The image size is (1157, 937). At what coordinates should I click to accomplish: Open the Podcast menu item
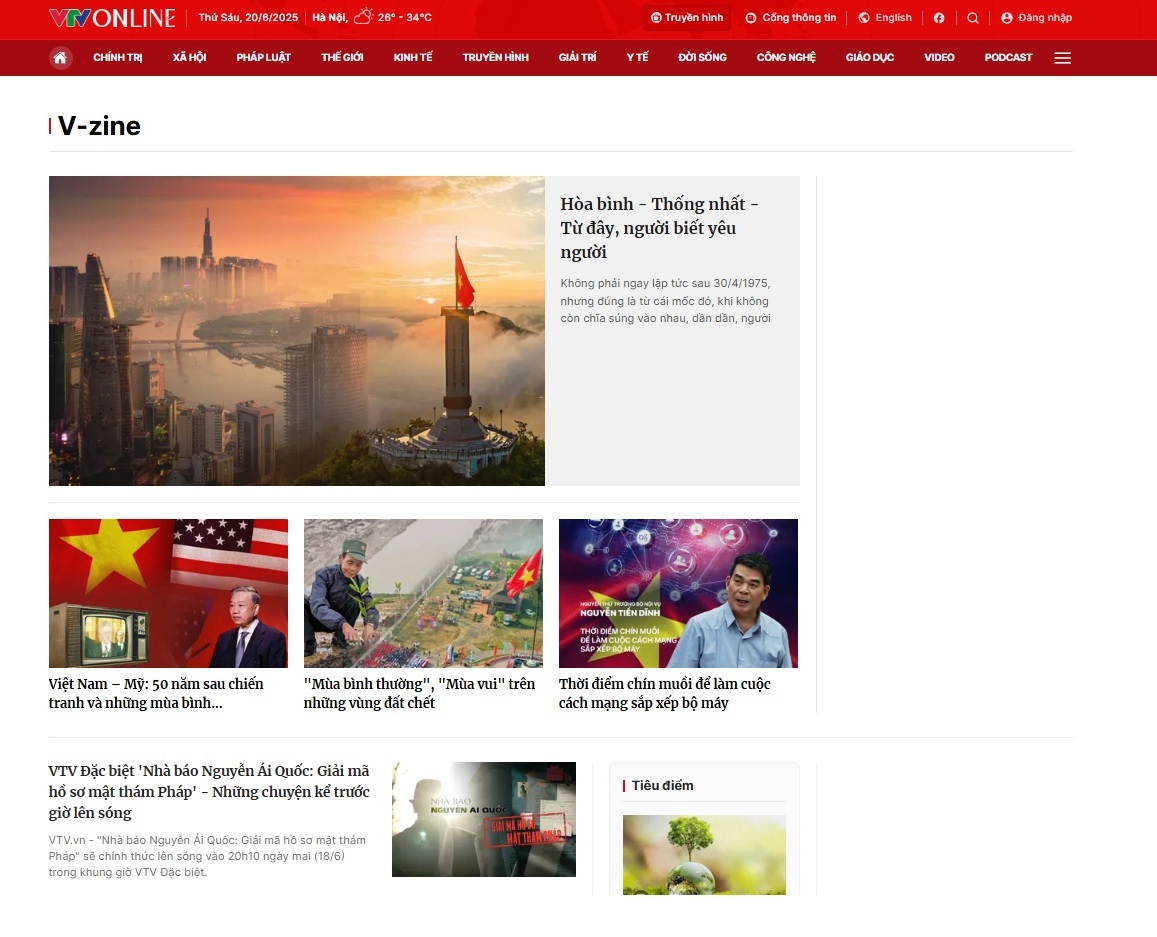click(x=1008, y=58)
